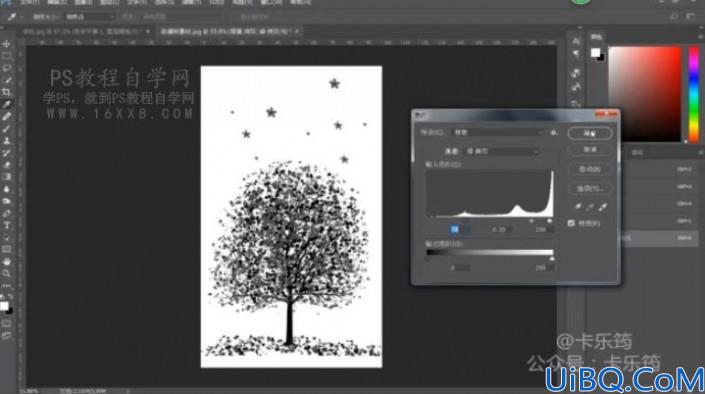705x394 pixels.
Task: Click the output white slider handle
Action: pyautogui.click(x=552, y=259)
